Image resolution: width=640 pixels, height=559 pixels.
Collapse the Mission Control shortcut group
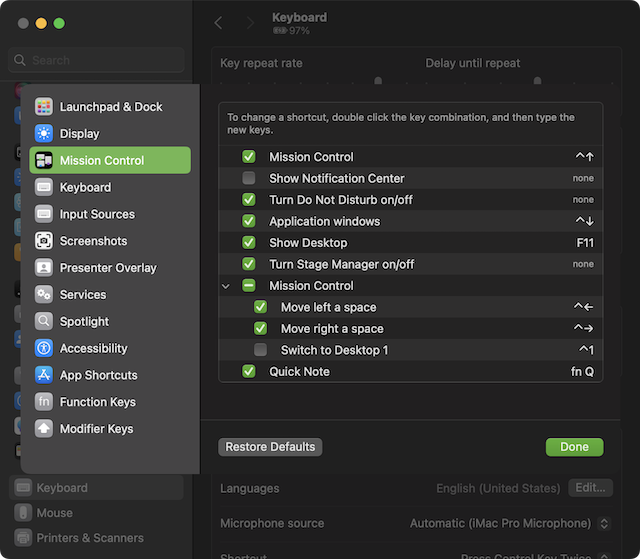226,286
